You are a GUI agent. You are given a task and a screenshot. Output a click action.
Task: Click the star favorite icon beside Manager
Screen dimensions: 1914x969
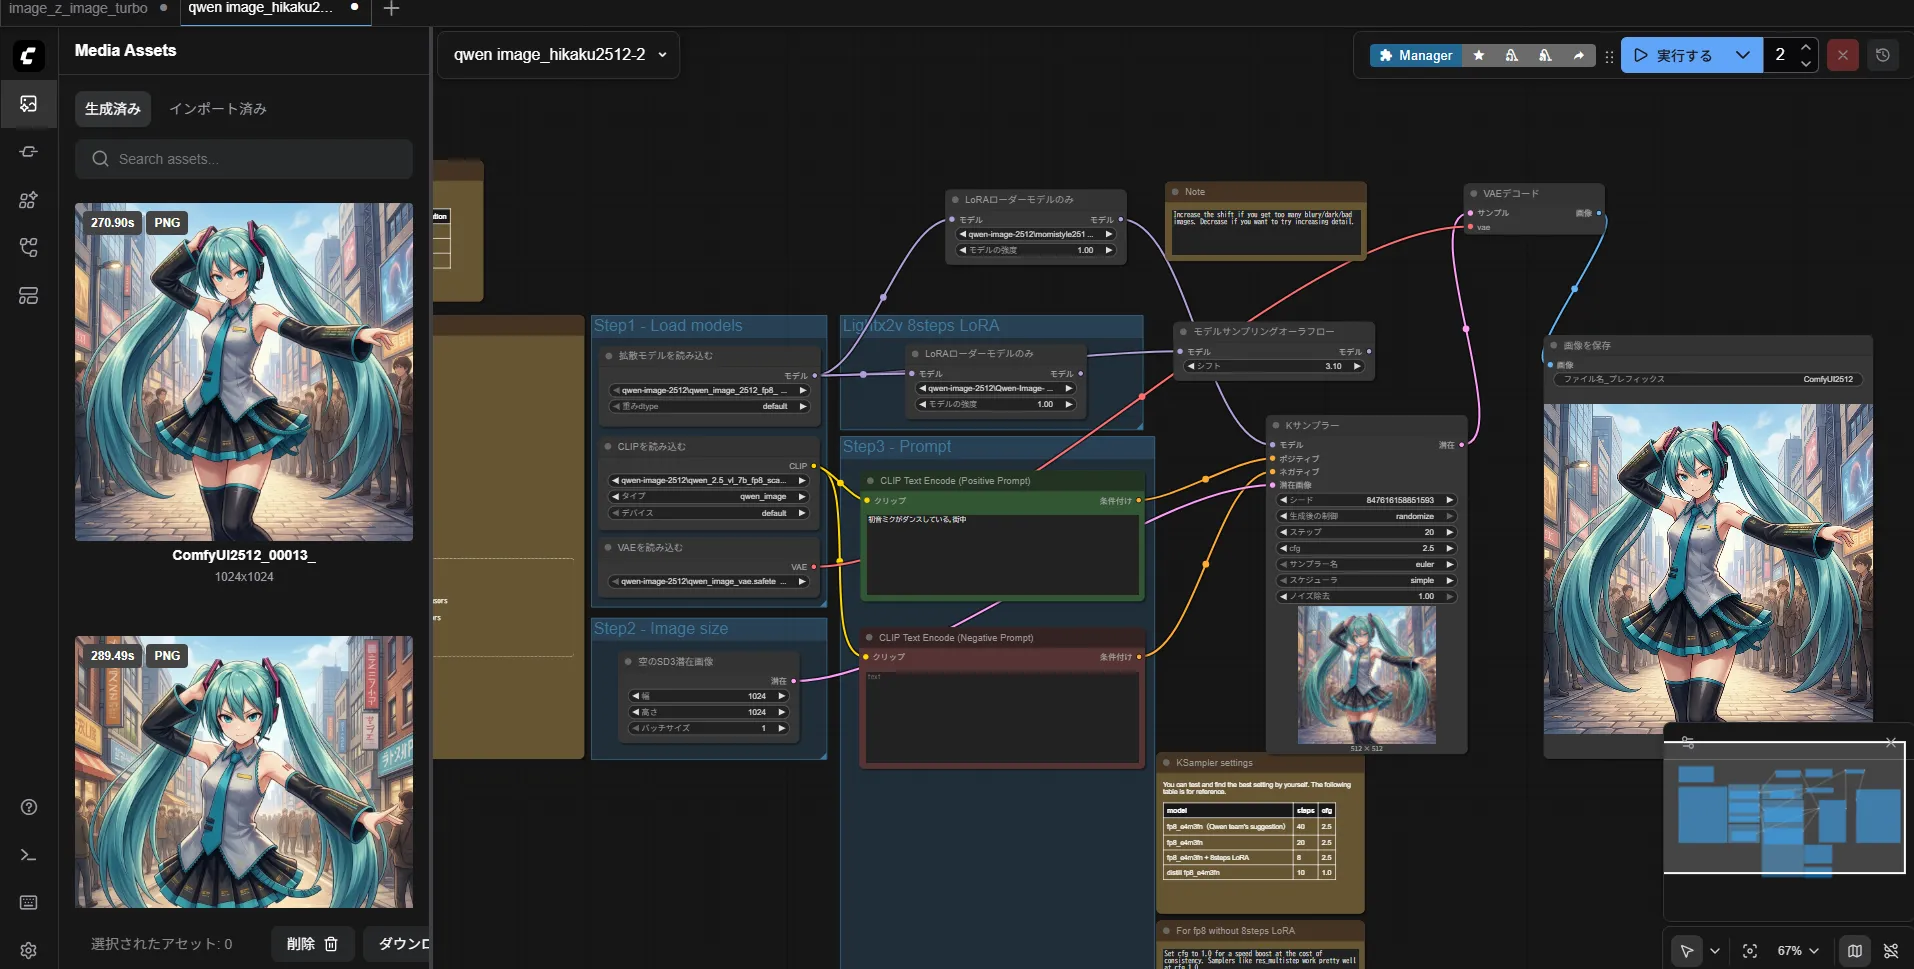click(x=1479, y=55)
